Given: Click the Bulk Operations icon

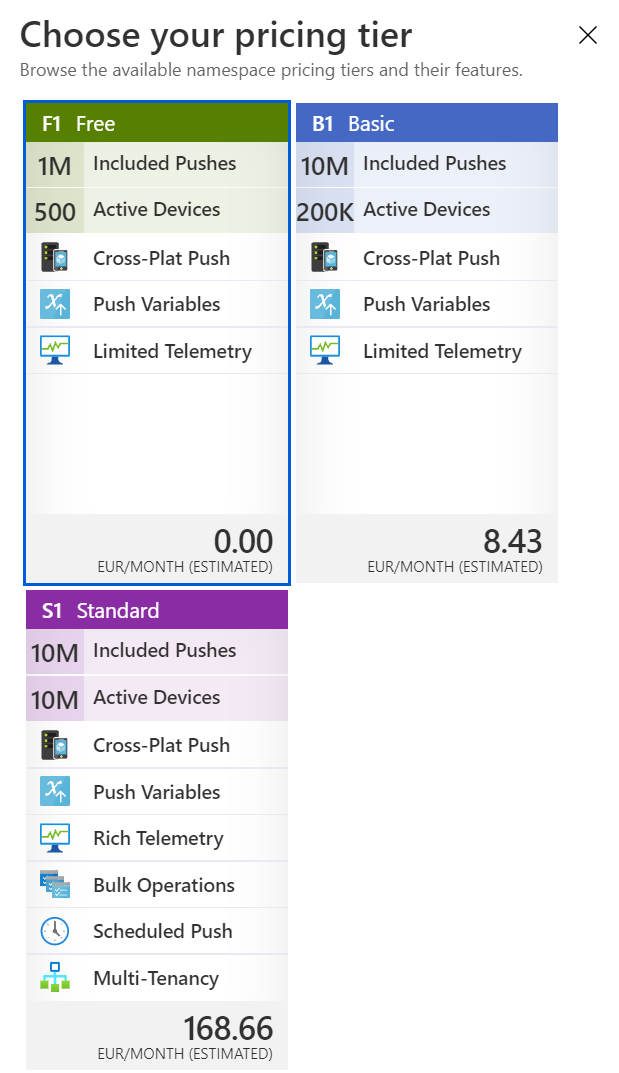Looking at the screenshot, I should tap(55, 884).
